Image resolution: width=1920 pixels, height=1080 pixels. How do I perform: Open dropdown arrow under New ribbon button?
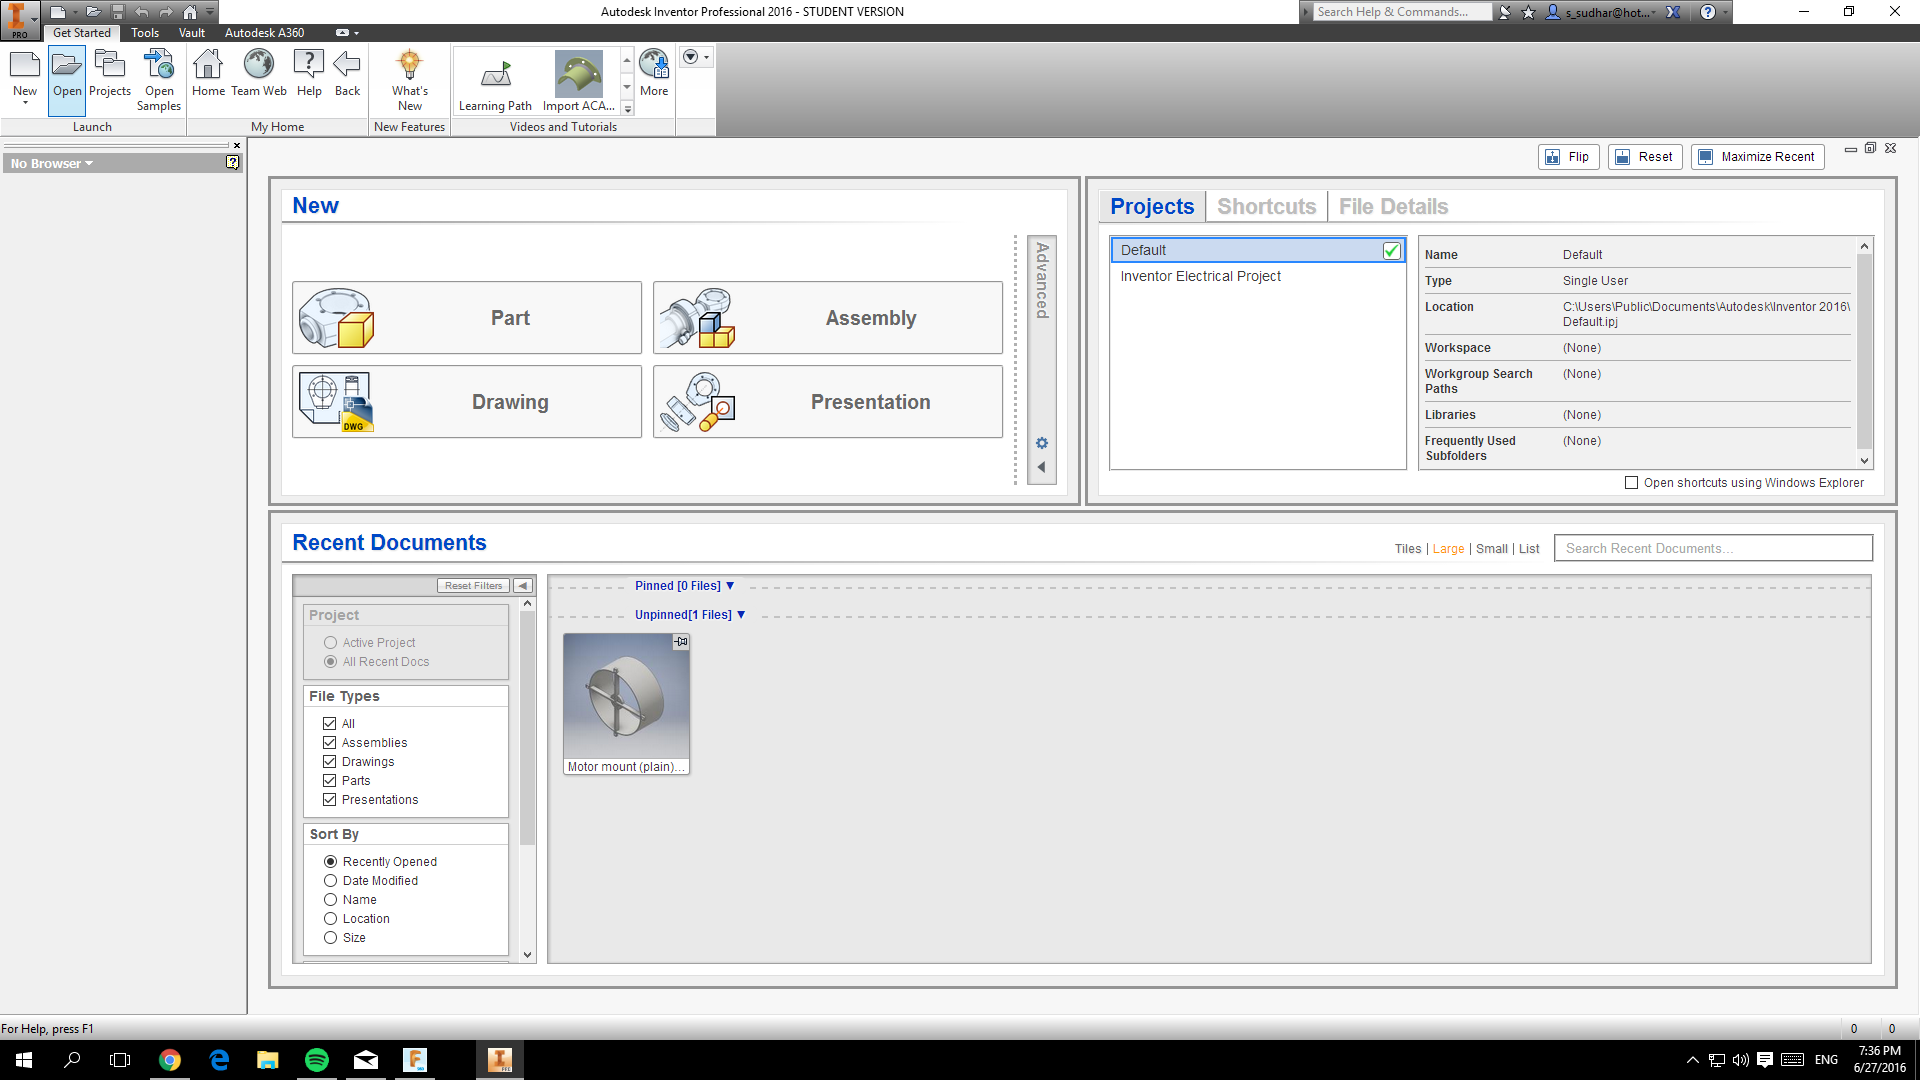(x=25, y=103)
